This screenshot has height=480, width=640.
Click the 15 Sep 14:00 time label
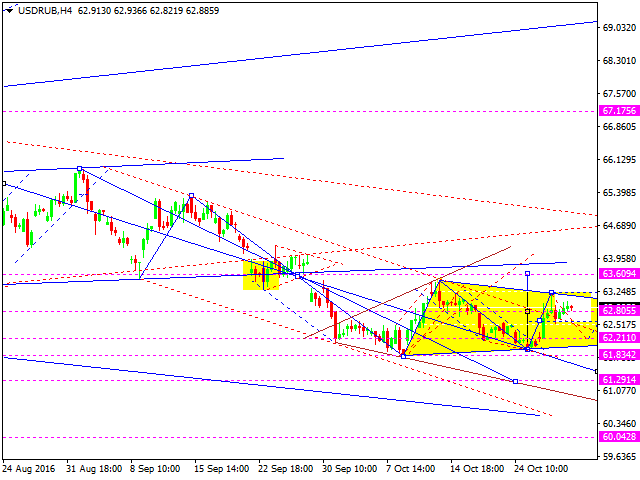(222, 469)
